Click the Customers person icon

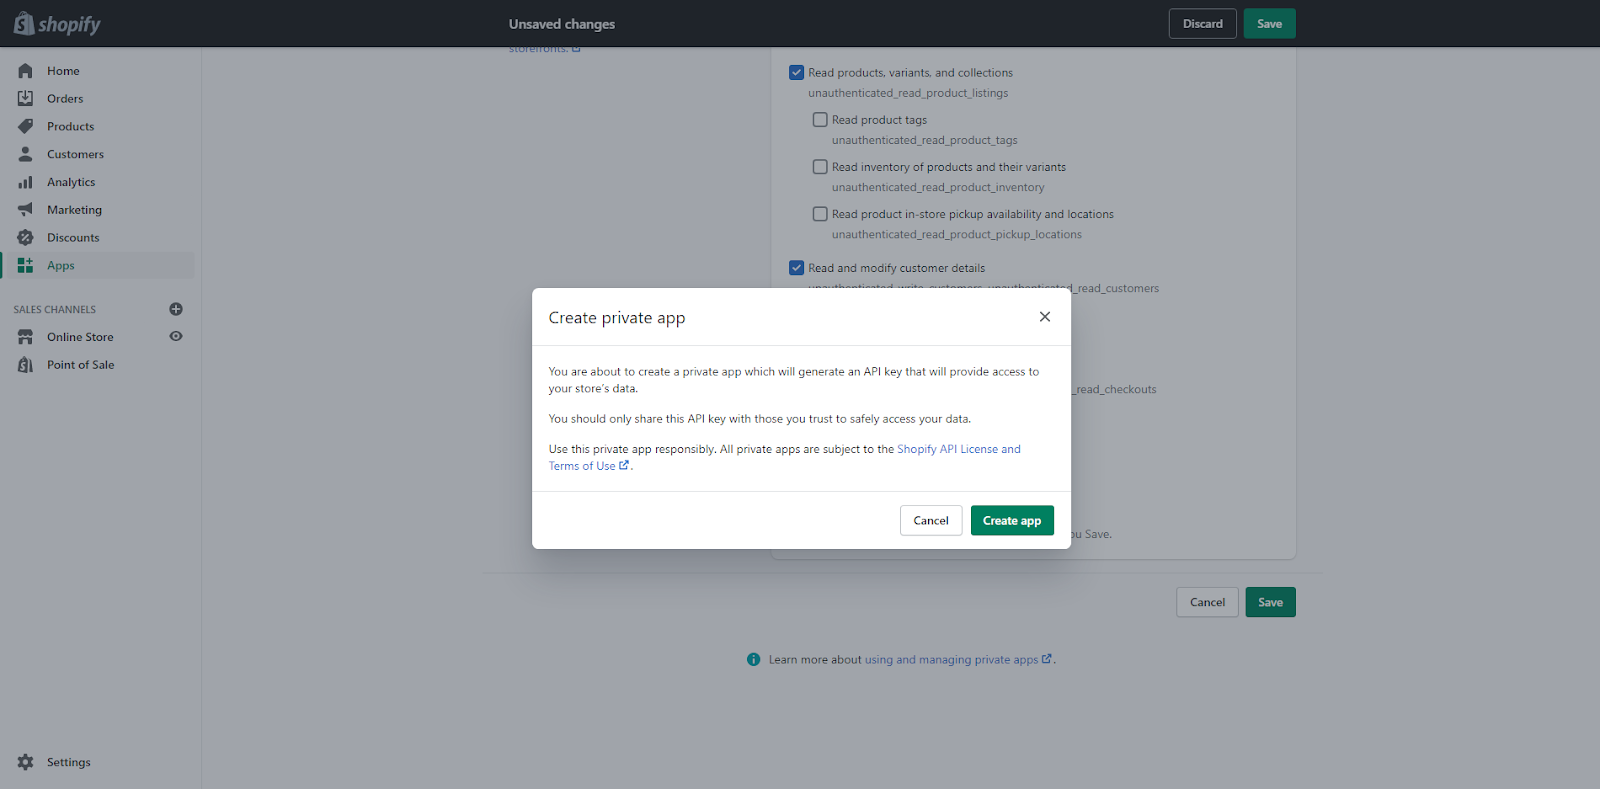pyautogui.click(x=25, y=154)
